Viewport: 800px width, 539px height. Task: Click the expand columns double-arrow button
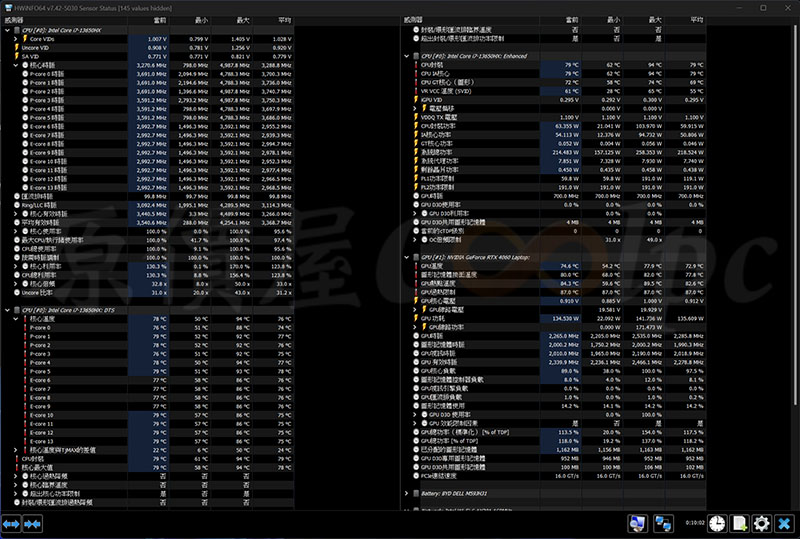tap(11, 524)
